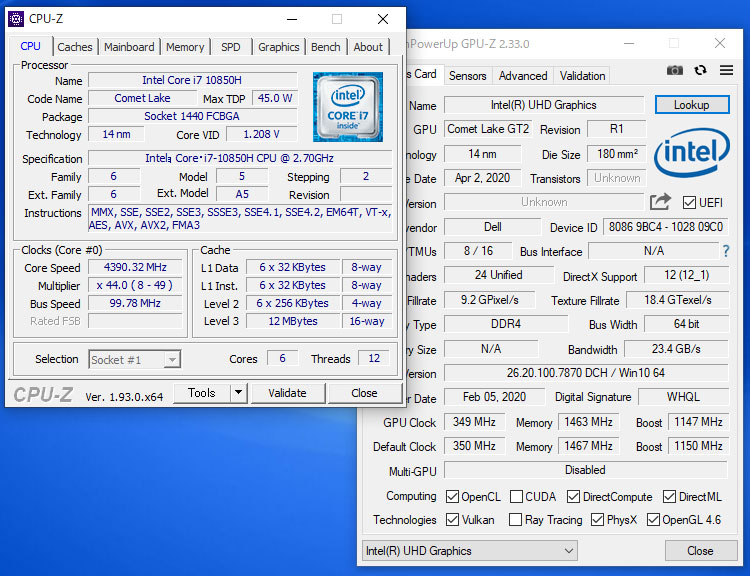Switch to the Graphics tab in CPU-Z

click(x=279, y=47)
